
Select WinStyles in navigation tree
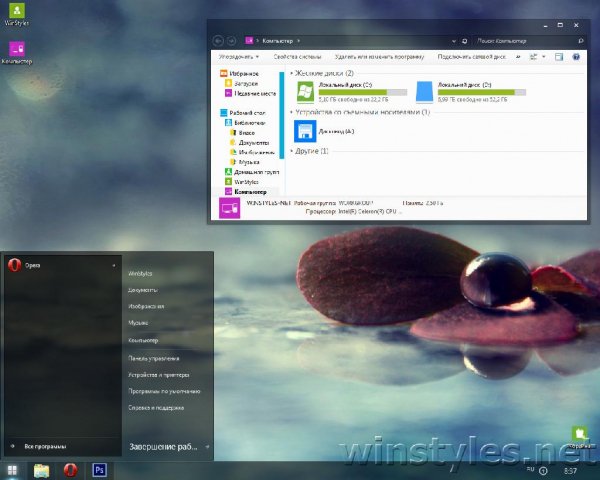click(241, 182)
